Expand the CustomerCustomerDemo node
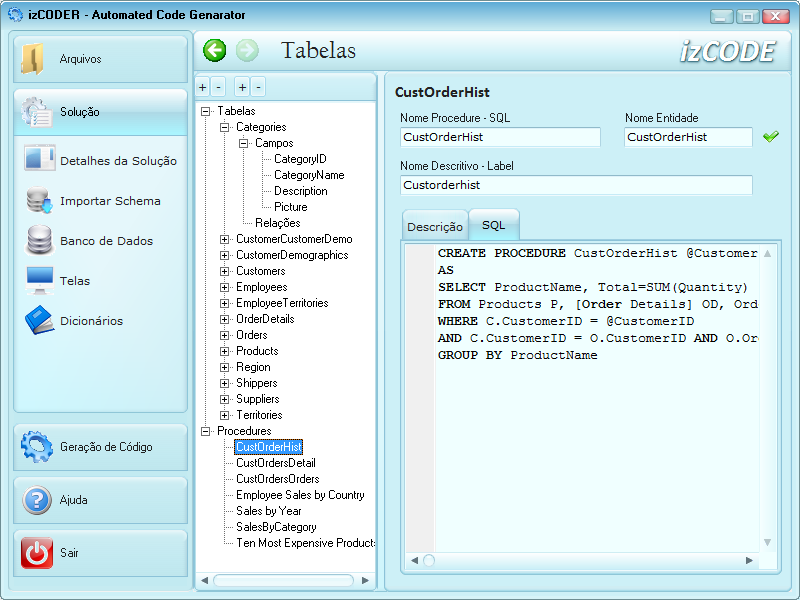The height and width of the screenshot is (600, 800). 224,239
